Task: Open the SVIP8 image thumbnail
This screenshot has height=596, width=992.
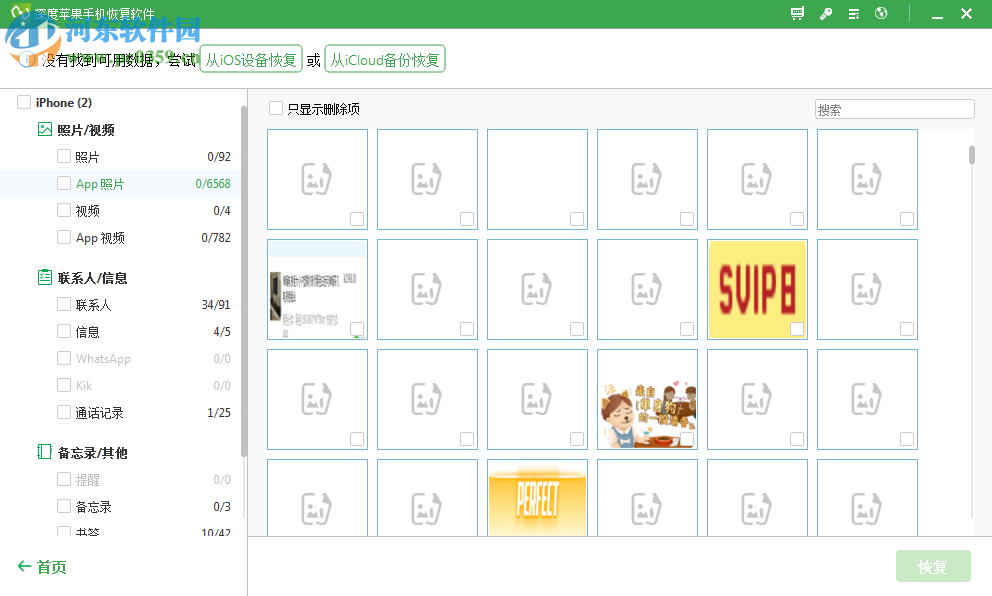Action: 757,289
